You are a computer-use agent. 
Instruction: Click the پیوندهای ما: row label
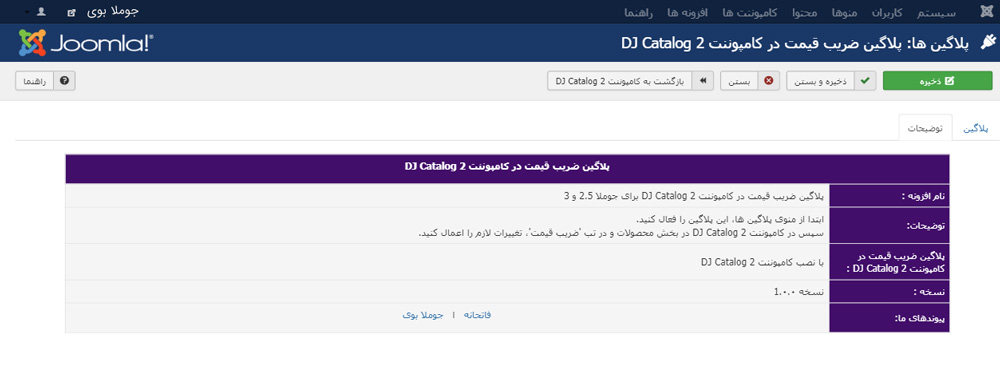point(889,318)
